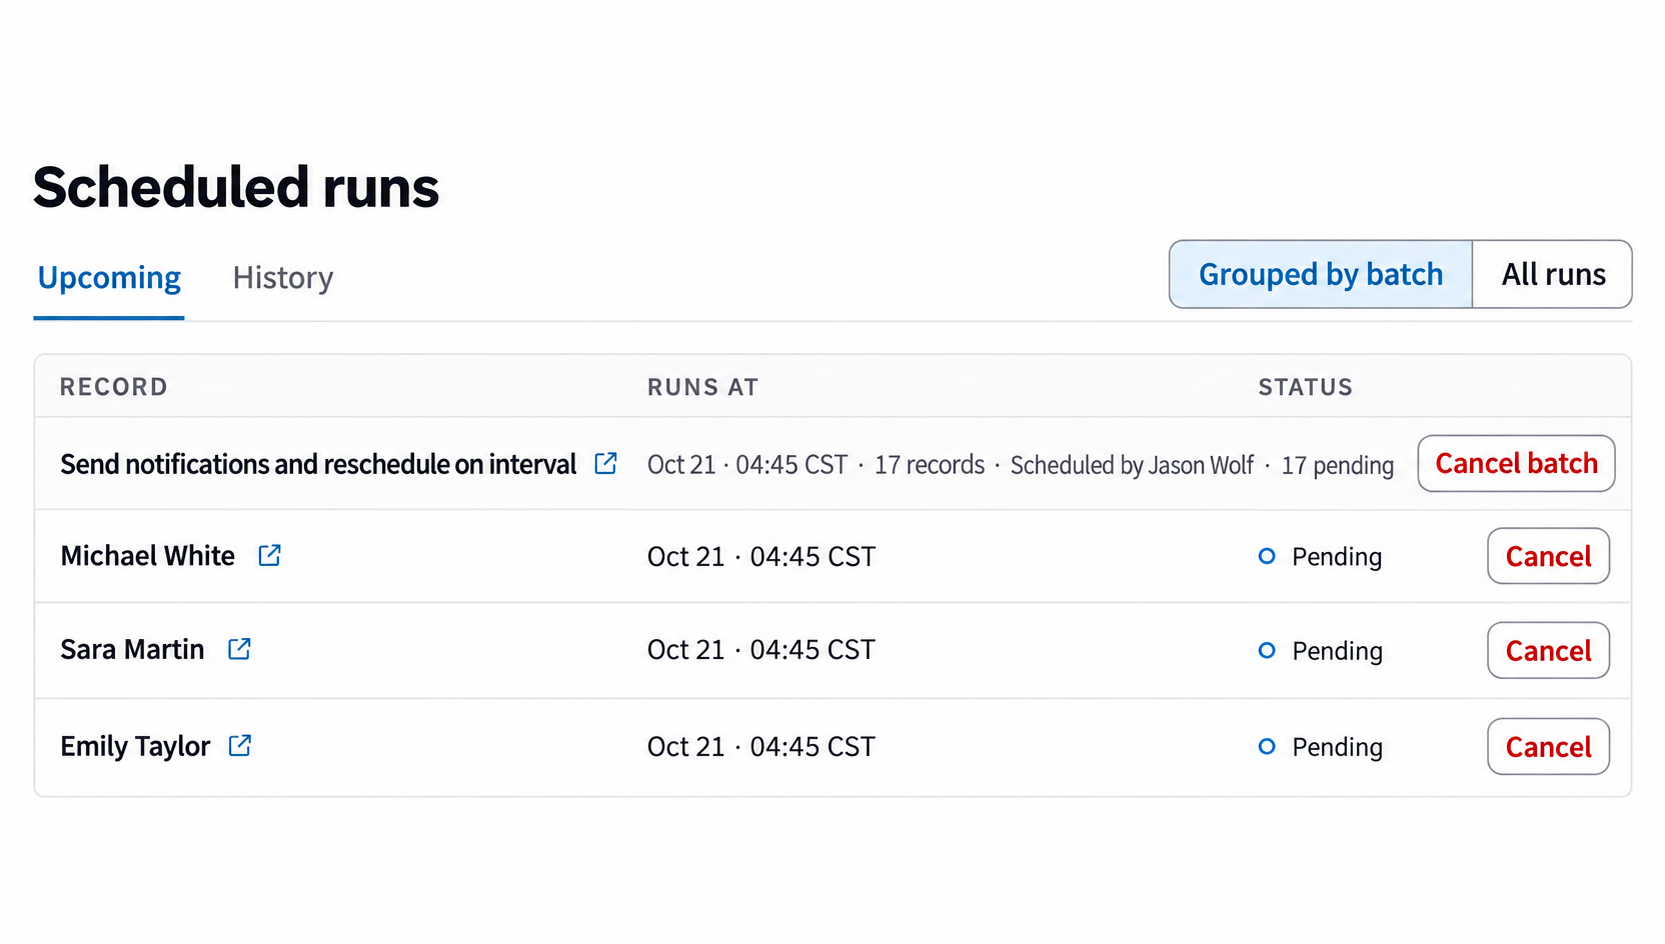
Task: Click the Sara Martin record name
Action: (132, 650)
